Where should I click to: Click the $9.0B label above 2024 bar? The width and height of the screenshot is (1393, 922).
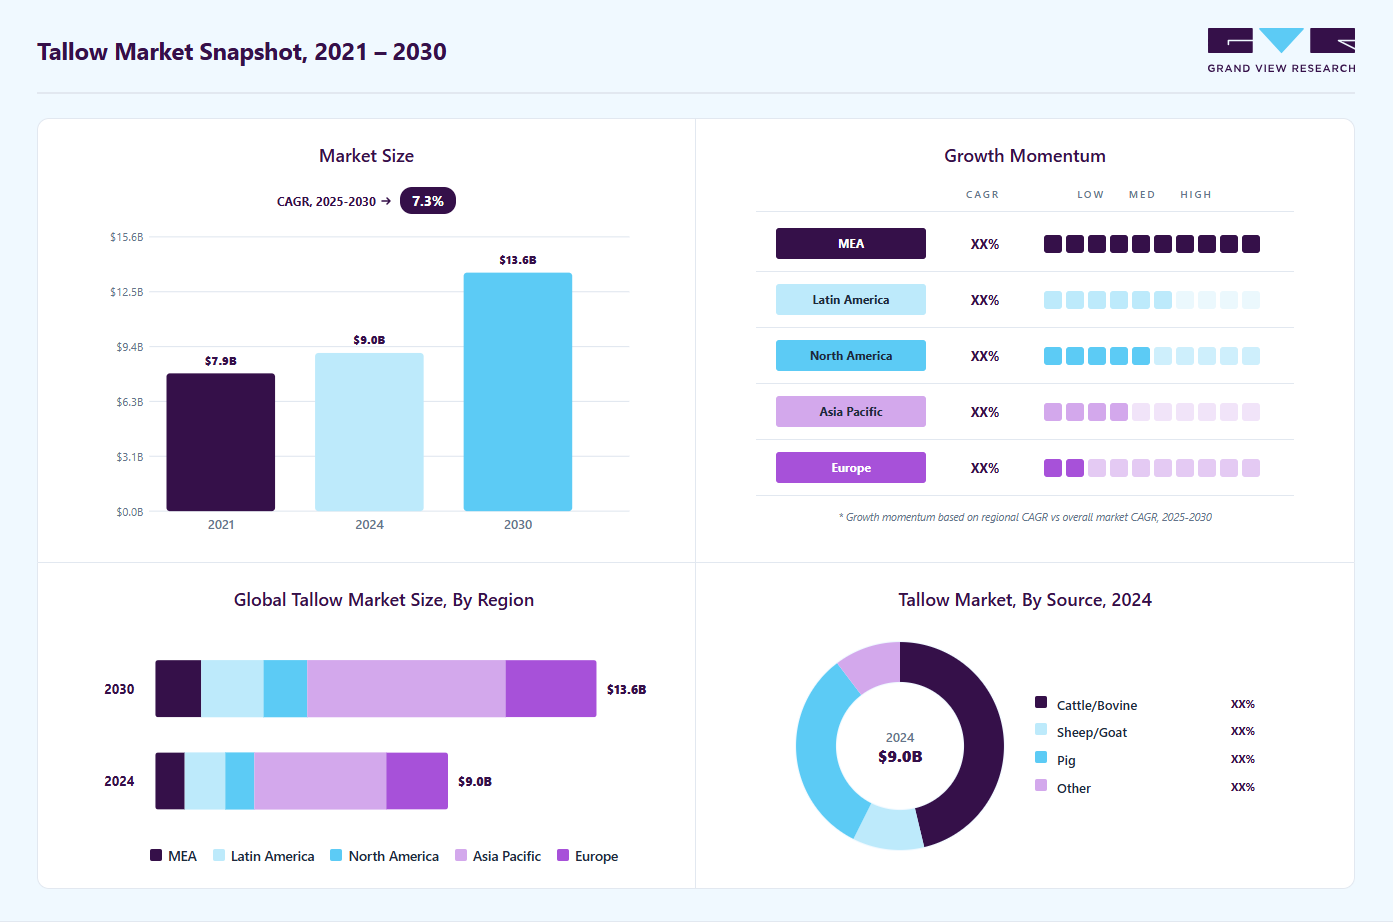pyautogui.click(x=369, y=340)
